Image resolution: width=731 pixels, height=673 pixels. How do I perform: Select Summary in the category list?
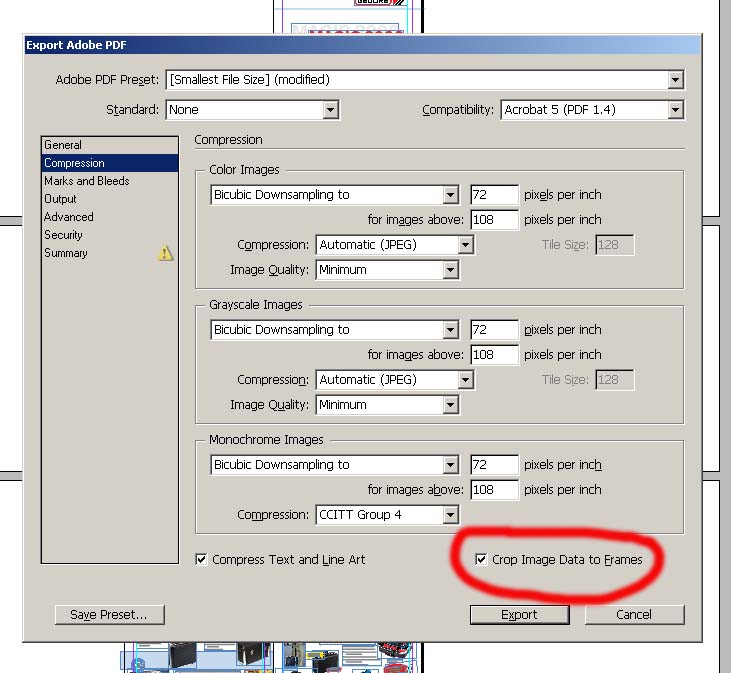(x=110, y=253)
